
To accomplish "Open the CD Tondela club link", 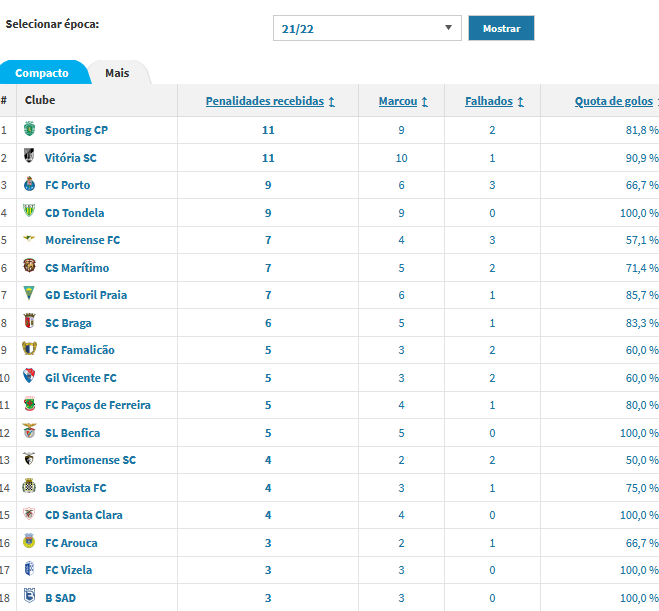I will [x=75, y=213].
